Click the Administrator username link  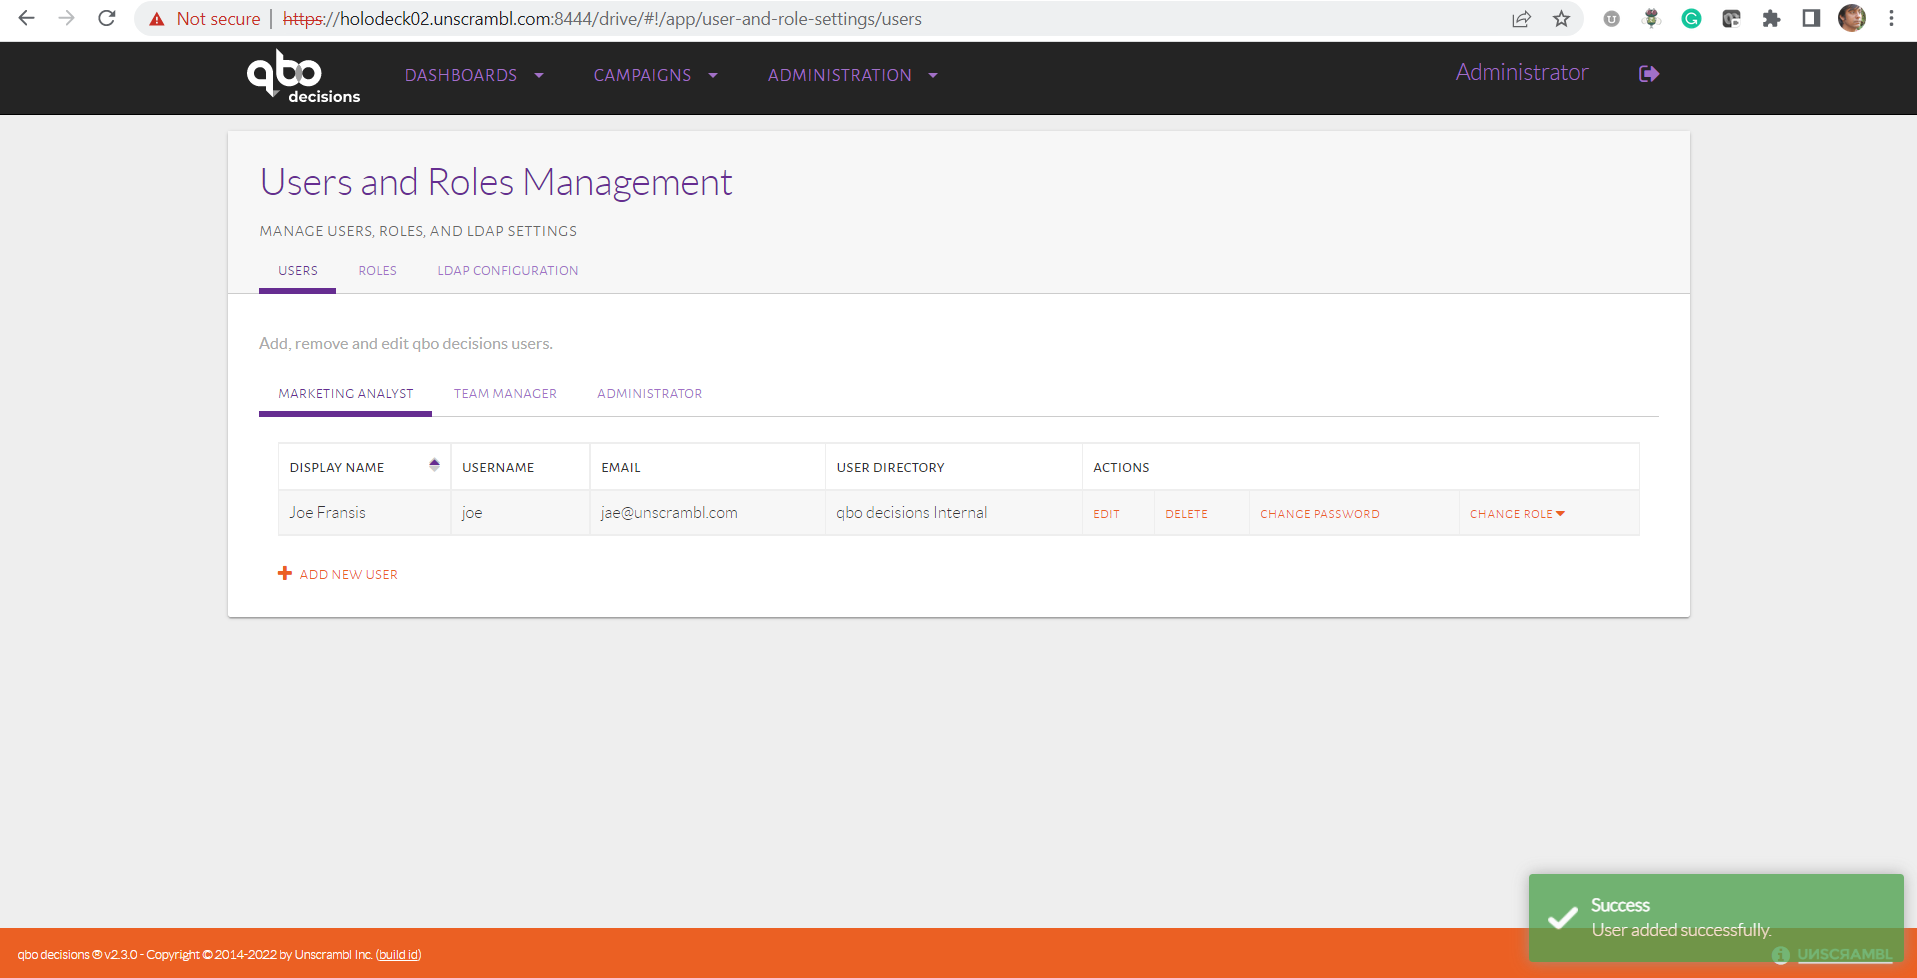[1522, 72]
